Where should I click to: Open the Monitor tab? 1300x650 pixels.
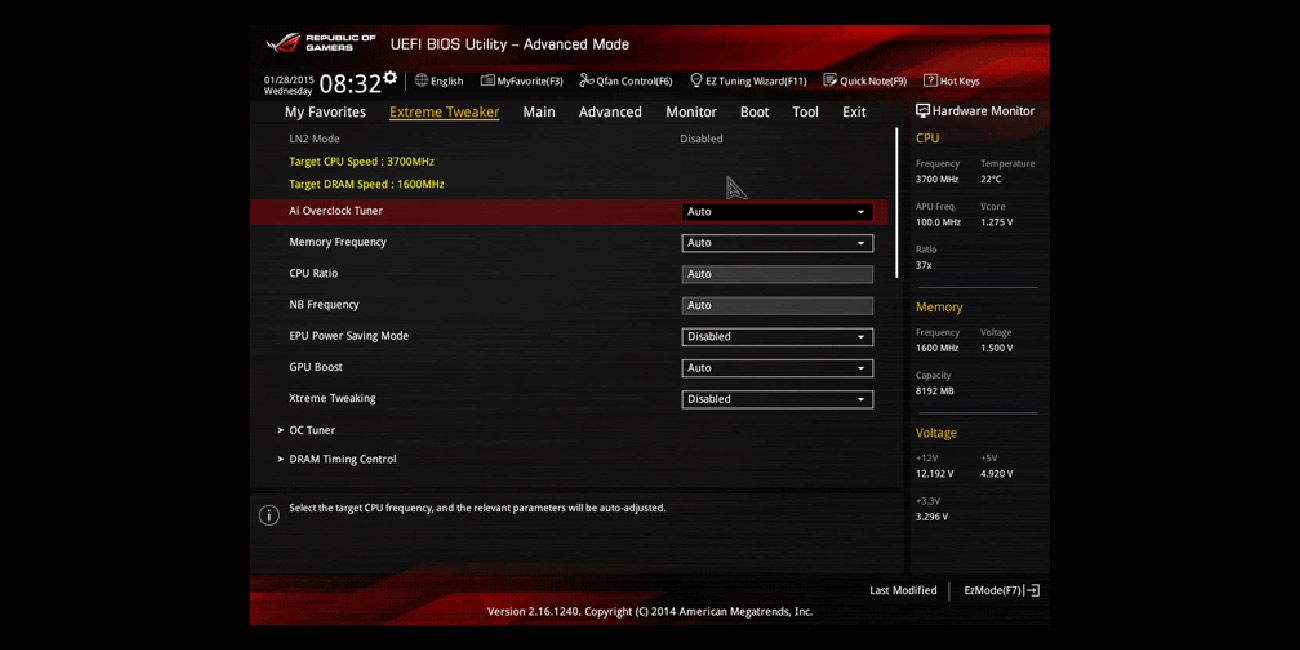691,112
